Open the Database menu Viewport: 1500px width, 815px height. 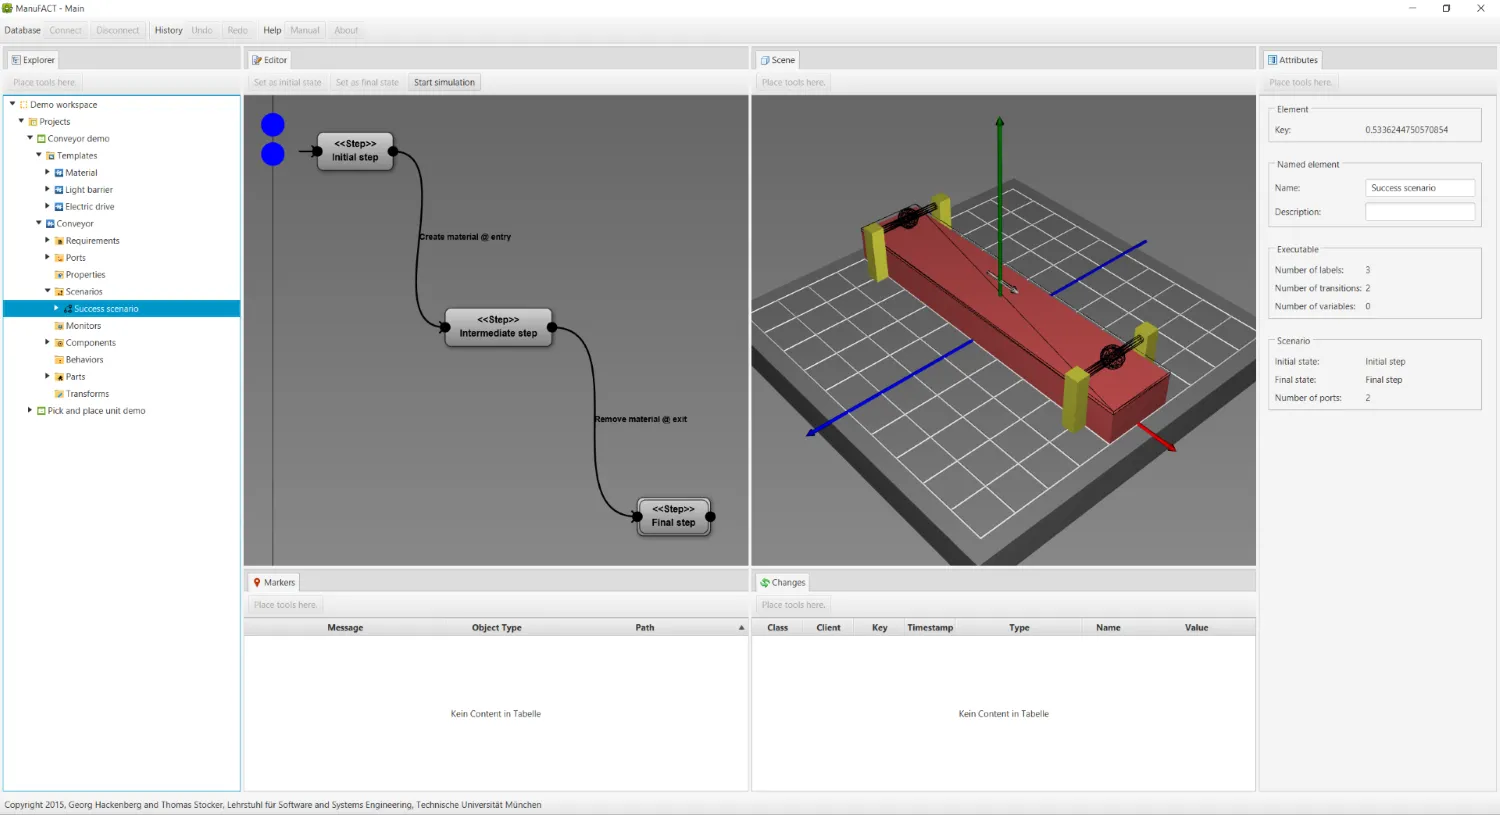(x=23, y=30)
